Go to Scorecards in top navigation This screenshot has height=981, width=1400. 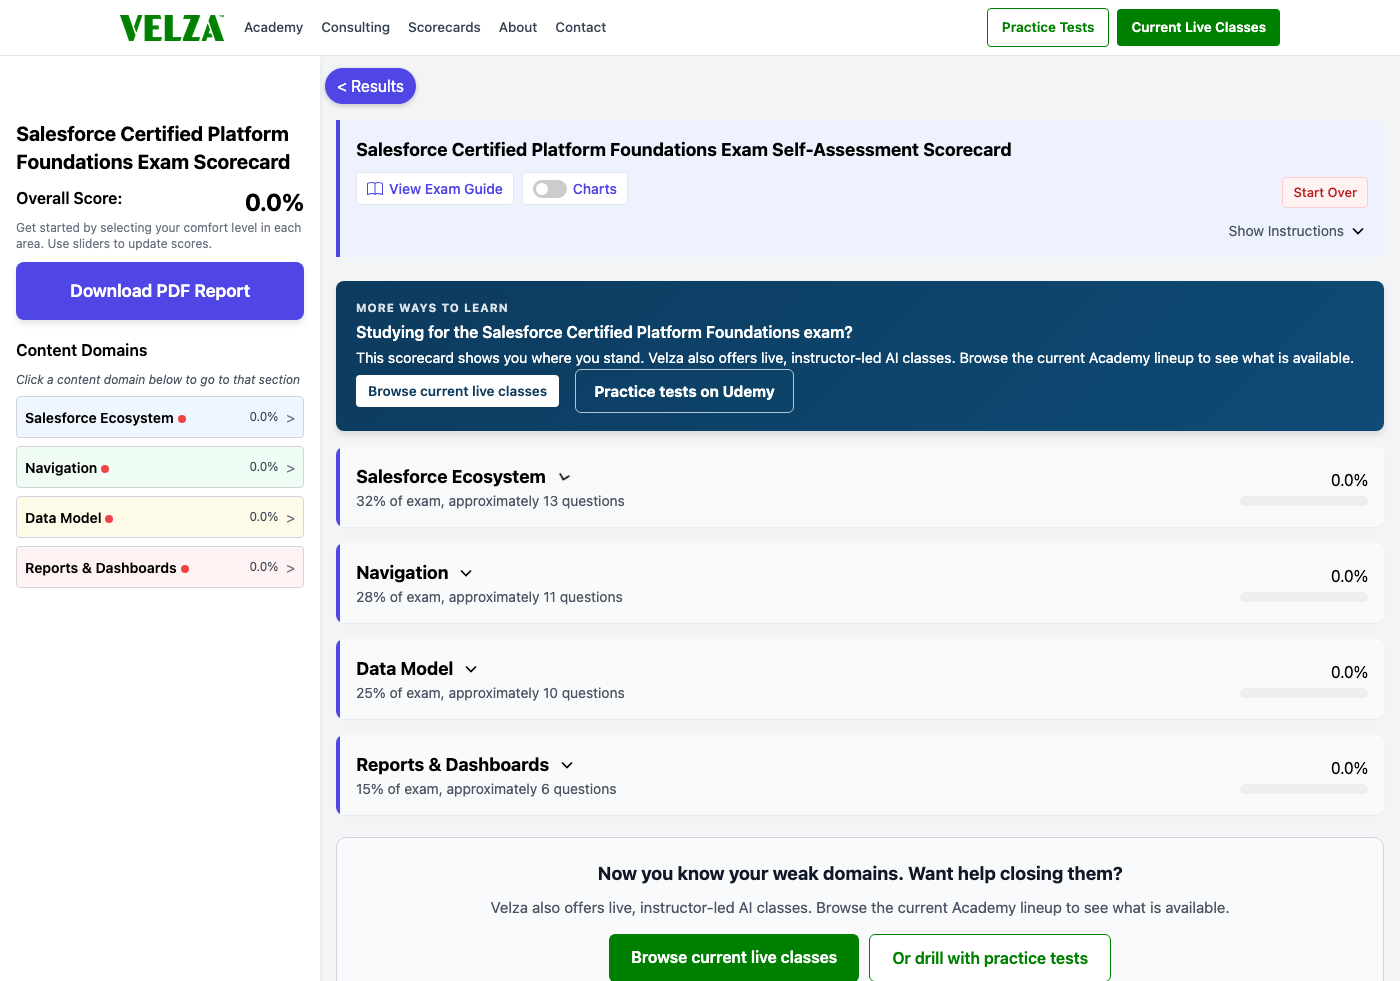coord(444,27)
